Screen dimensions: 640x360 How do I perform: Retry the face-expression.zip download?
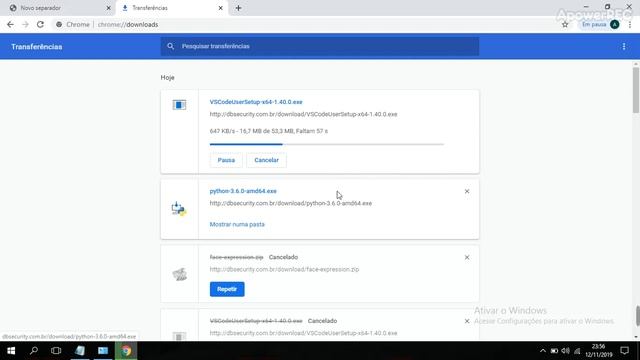[227, 289]
